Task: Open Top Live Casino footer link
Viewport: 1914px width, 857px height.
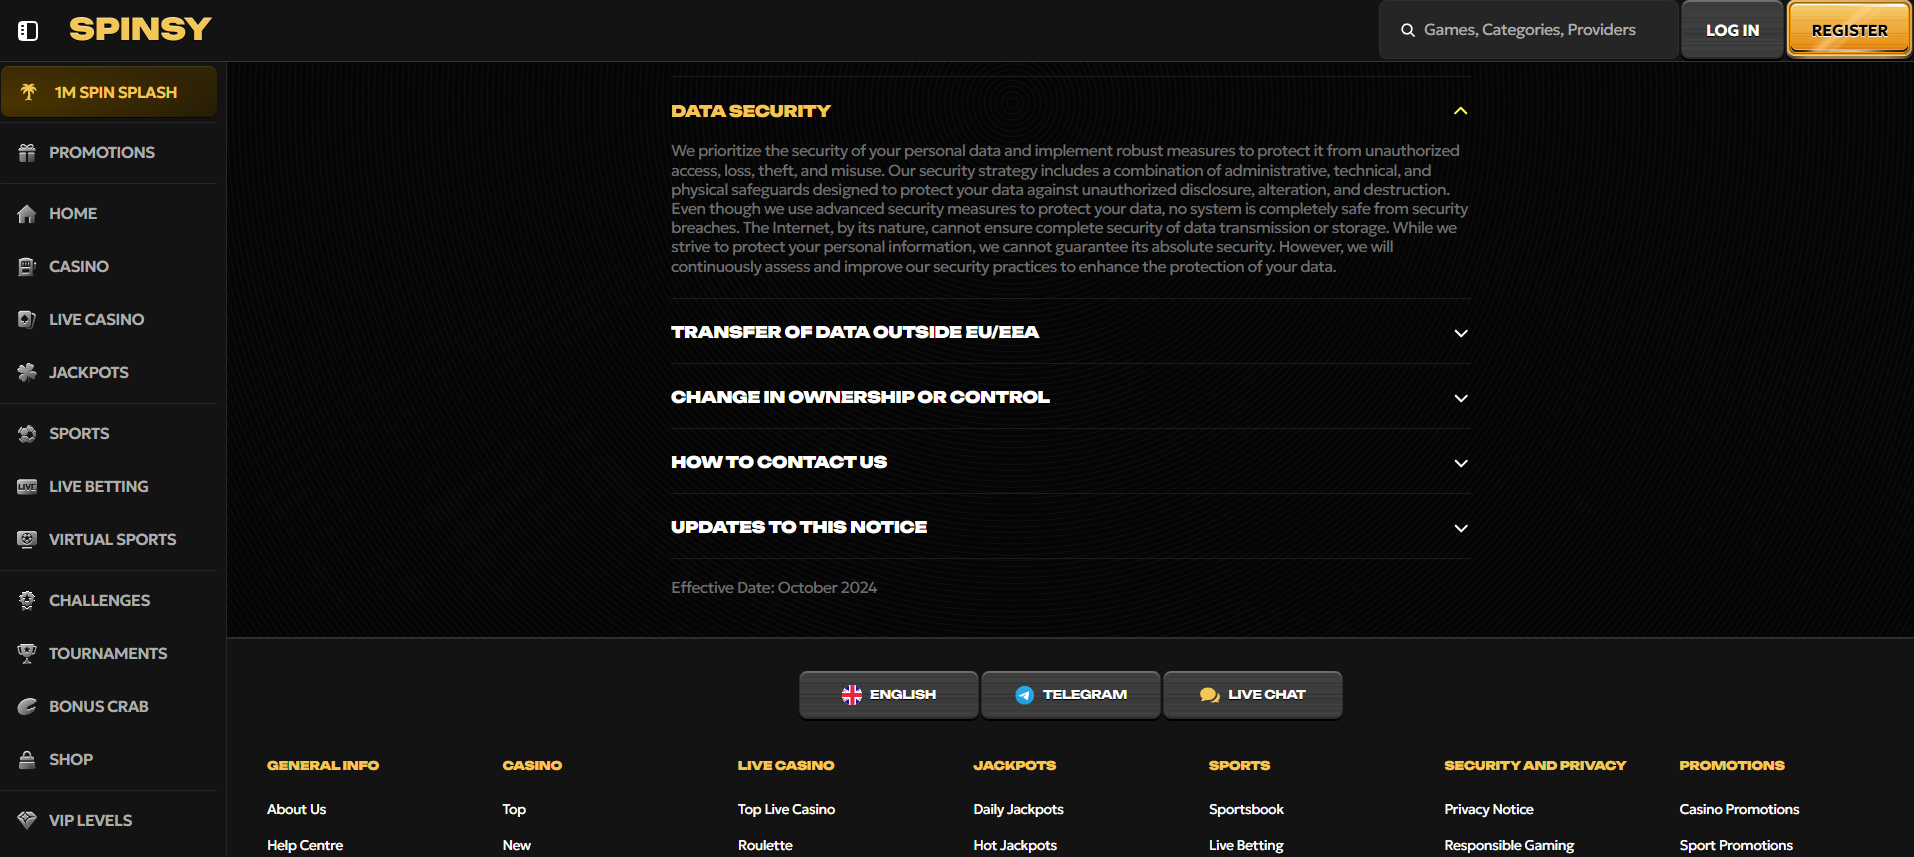Action: (x=786, y=810)
